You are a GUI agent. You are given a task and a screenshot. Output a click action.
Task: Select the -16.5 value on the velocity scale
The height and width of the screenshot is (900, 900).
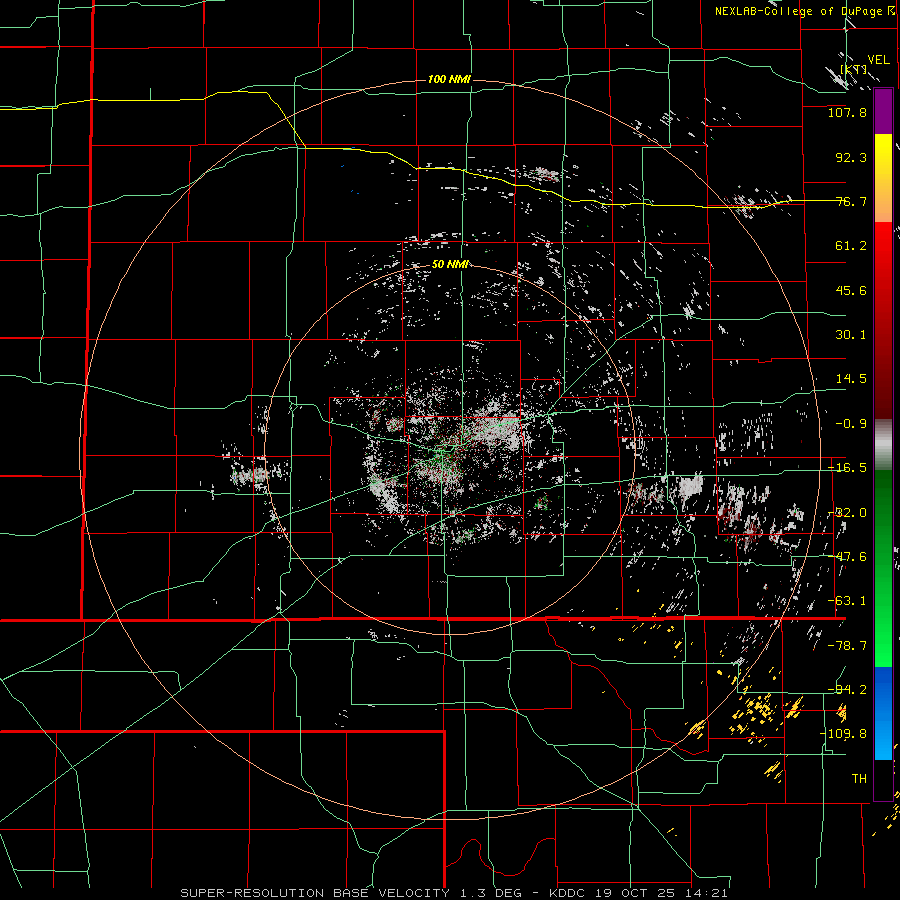pyautogui.click(x=847, y=468)
